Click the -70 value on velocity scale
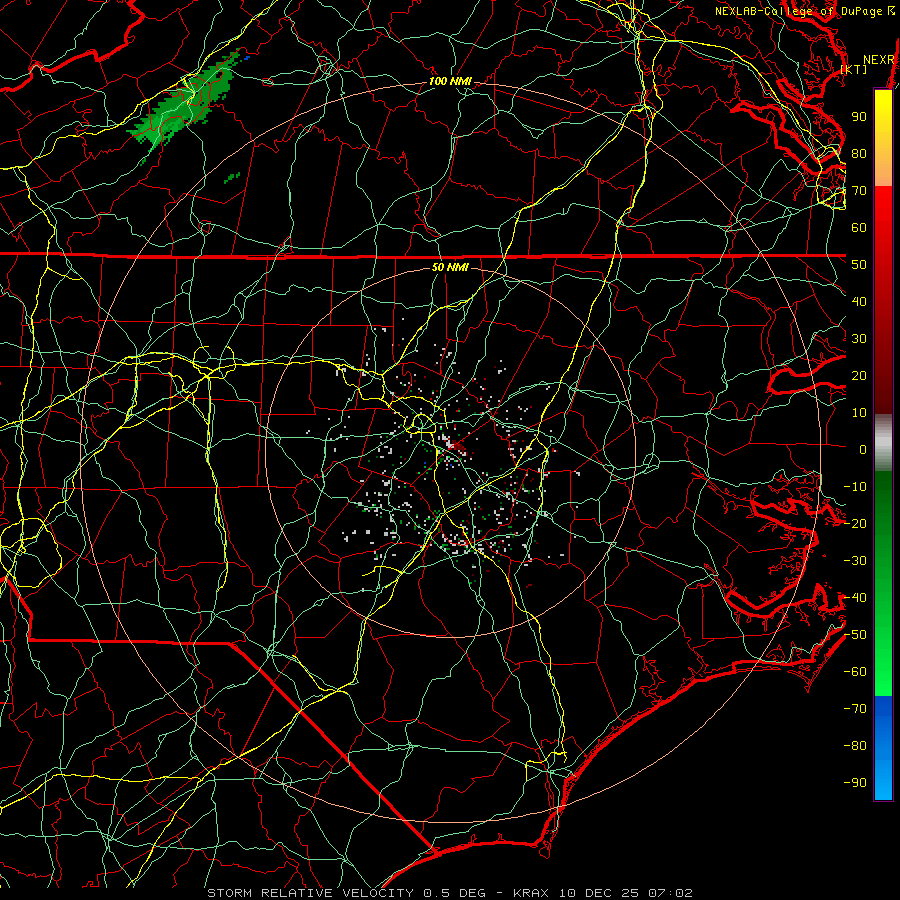900x900 pixels. click(x=855, y=709)
